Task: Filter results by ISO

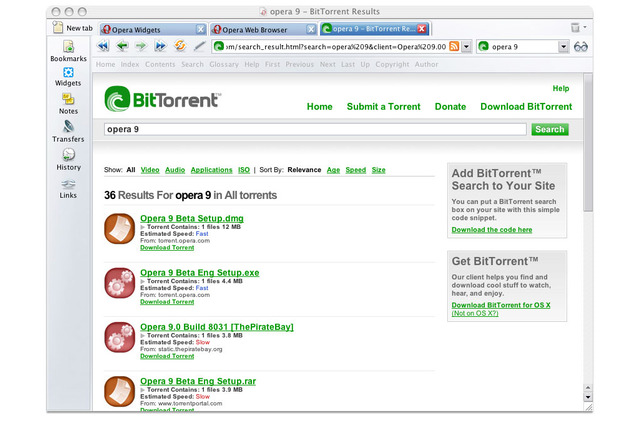Action: click(x=244, y=170)
